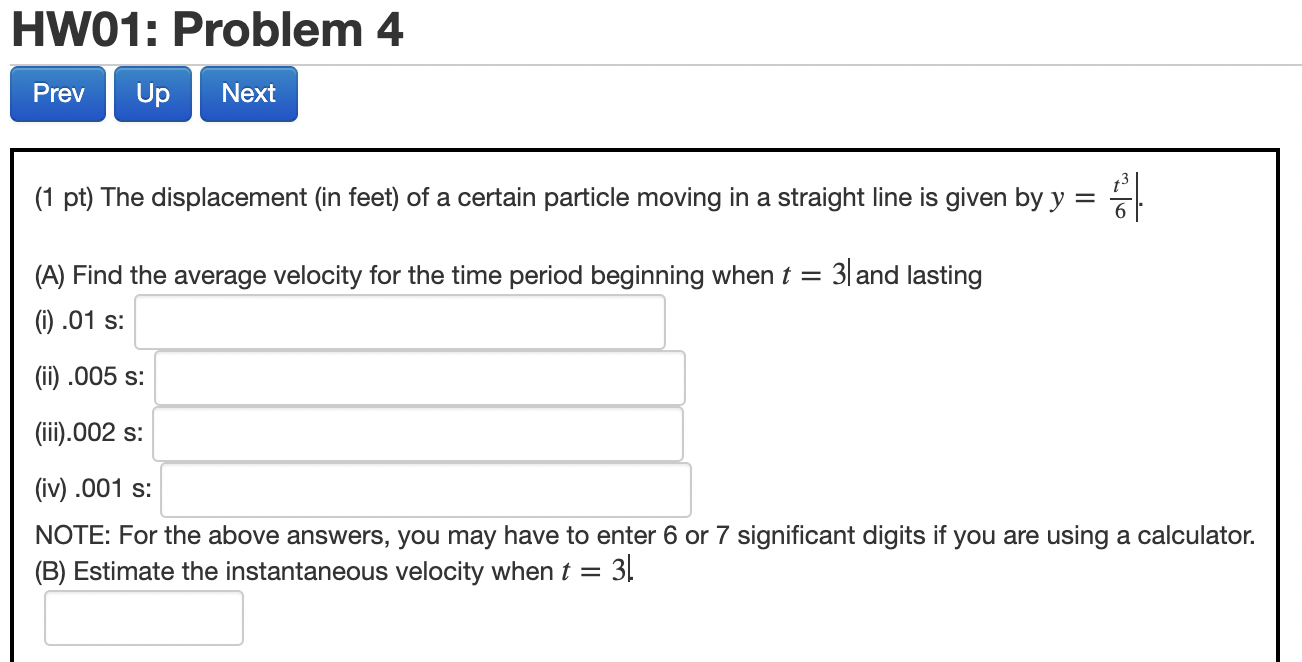This screenshot has height=662, width=1302.
Task: Return to the problem list via Up
Action: click(152, 93)
